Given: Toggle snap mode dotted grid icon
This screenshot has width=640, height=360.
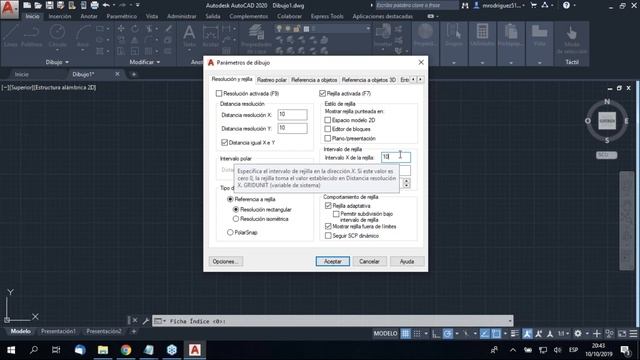Looking at the screenshot, I should pyautogui.click(x=417, y=333).
